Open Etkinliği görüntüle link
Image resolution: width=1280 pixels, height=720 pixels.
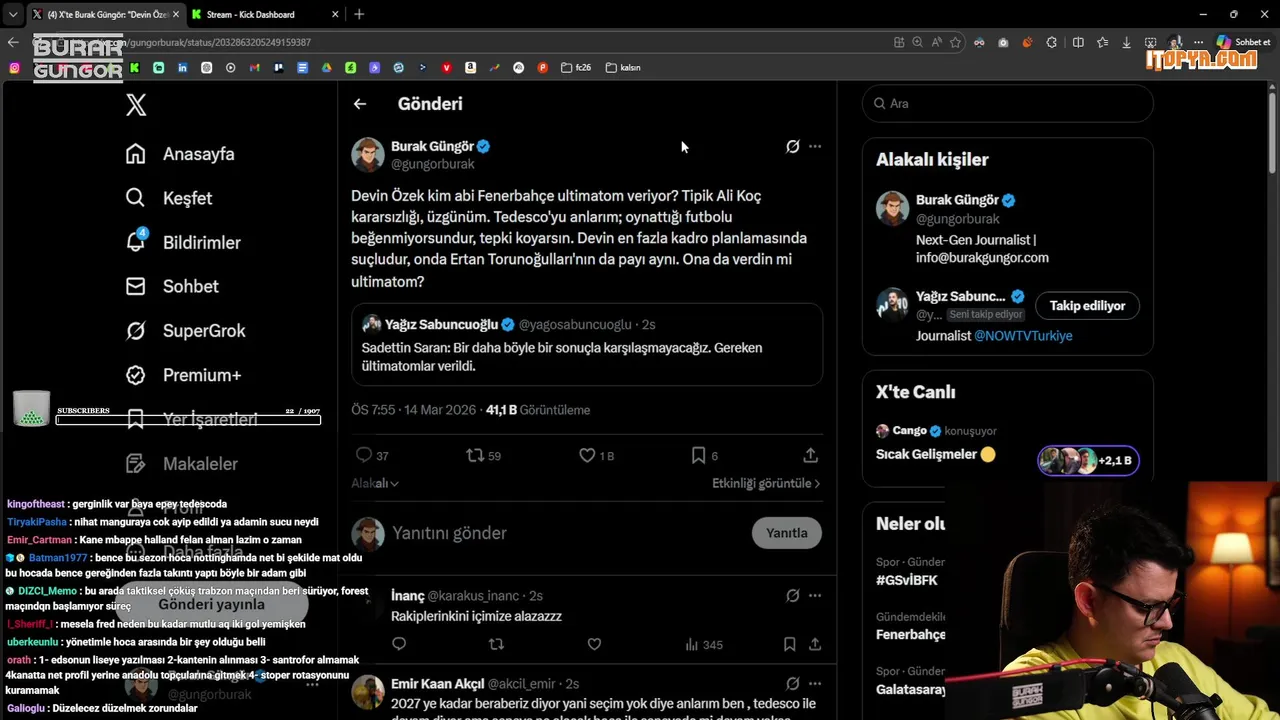click(x=766, y=483)
